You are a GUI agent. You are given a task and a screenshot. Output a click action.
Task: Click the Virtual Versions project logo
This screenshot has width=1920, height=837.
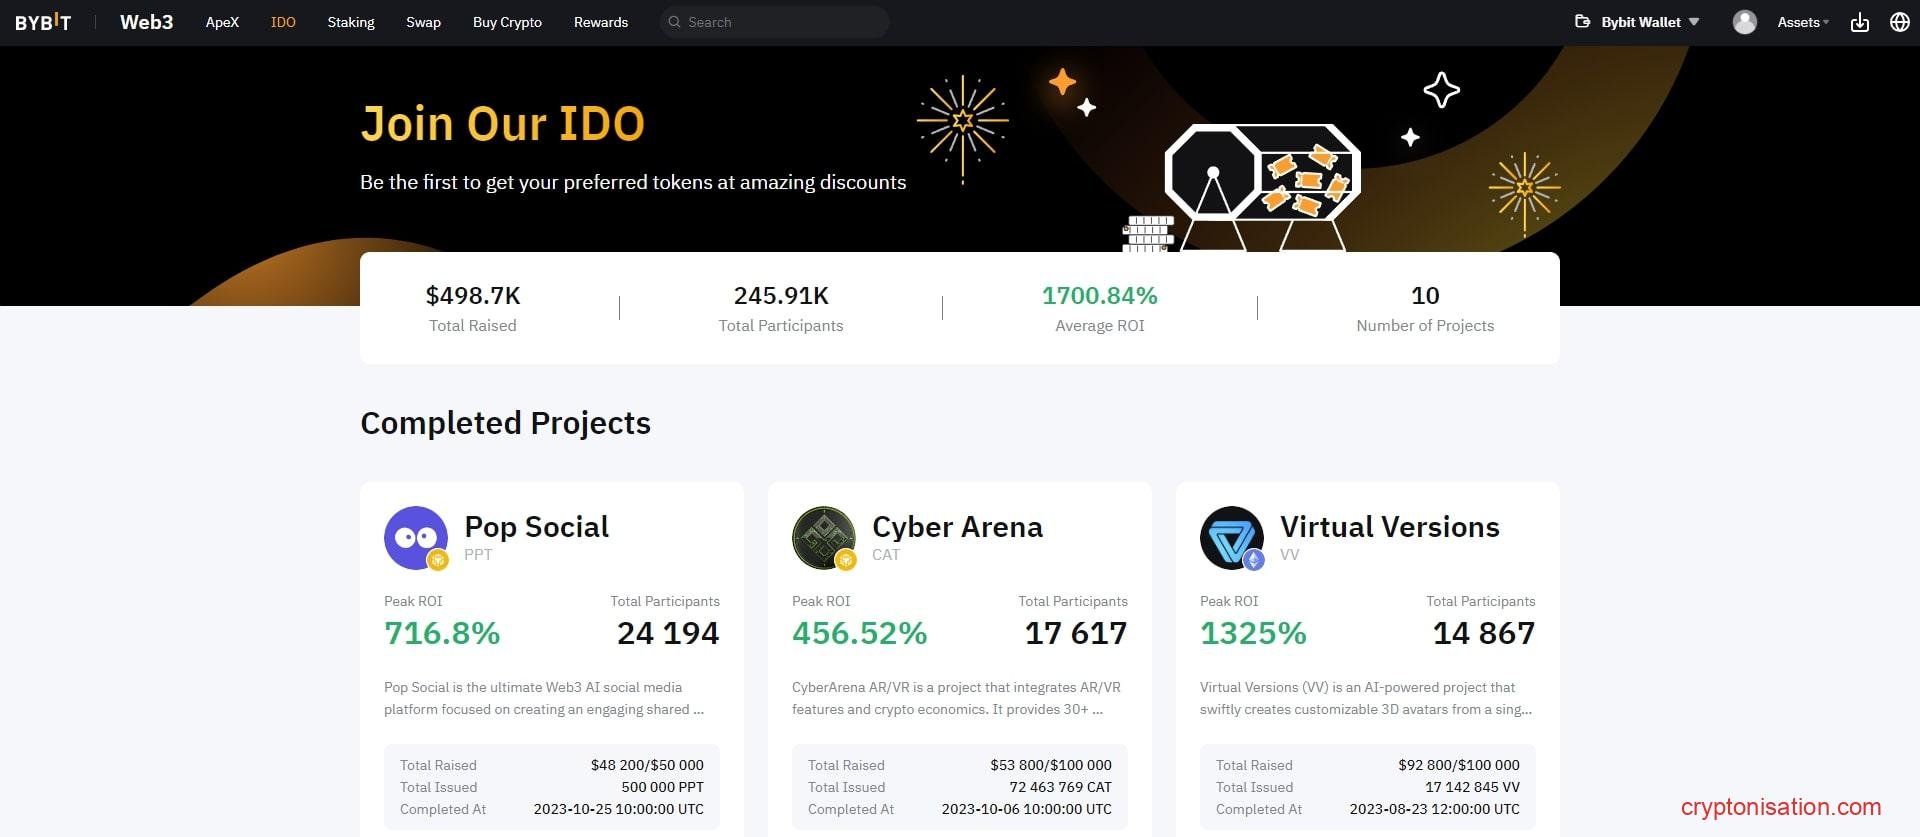(1231, 538)
